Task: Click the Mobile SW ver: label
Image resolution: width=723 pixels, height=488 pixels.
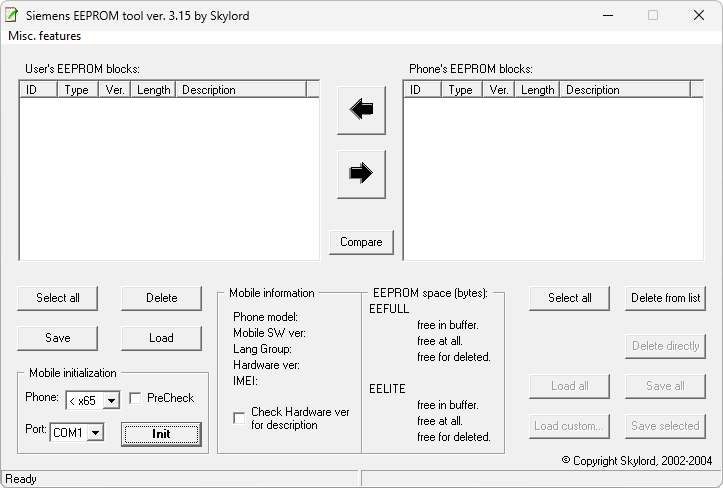Action: [269, 333]
